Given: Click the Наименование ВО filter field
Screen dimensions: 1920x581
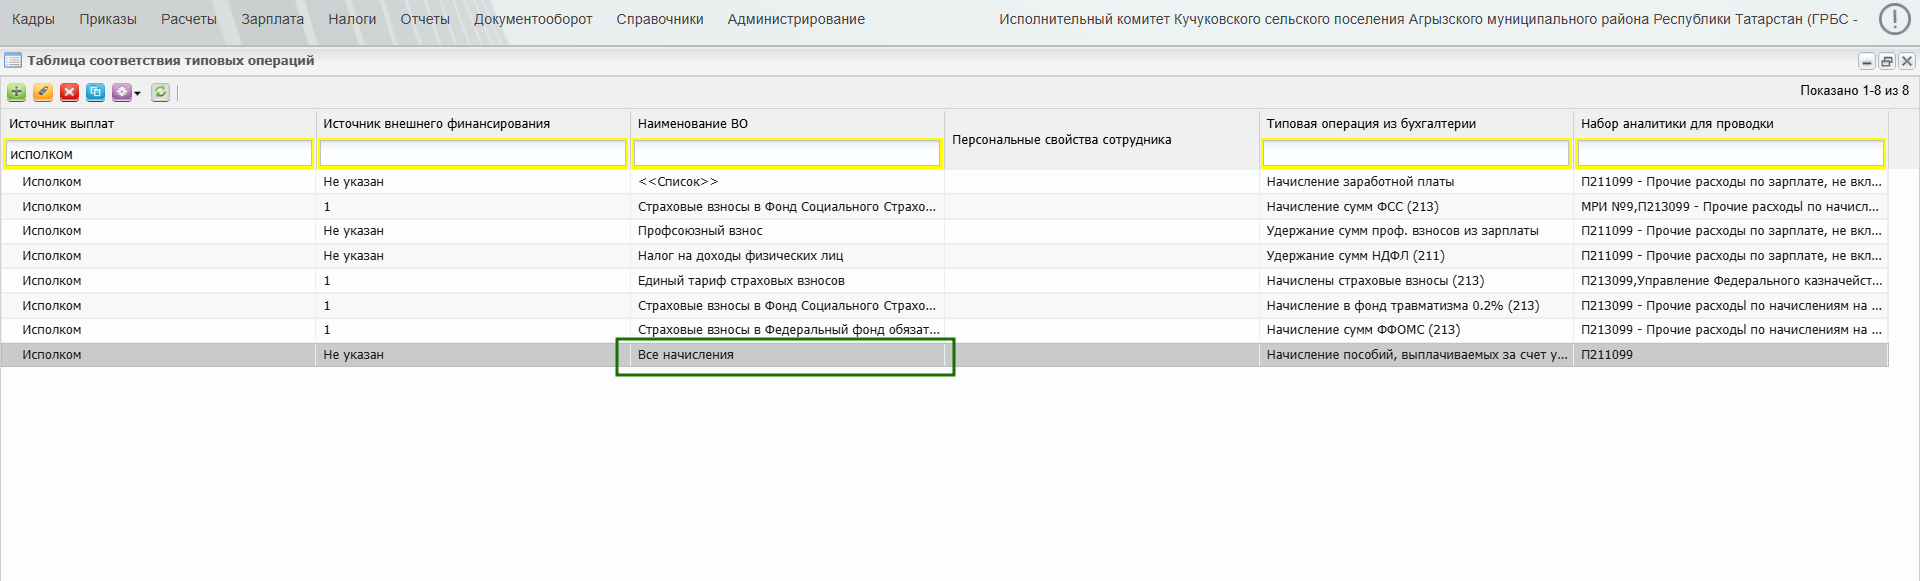Looking at the screenshot, I should point(787,154).
